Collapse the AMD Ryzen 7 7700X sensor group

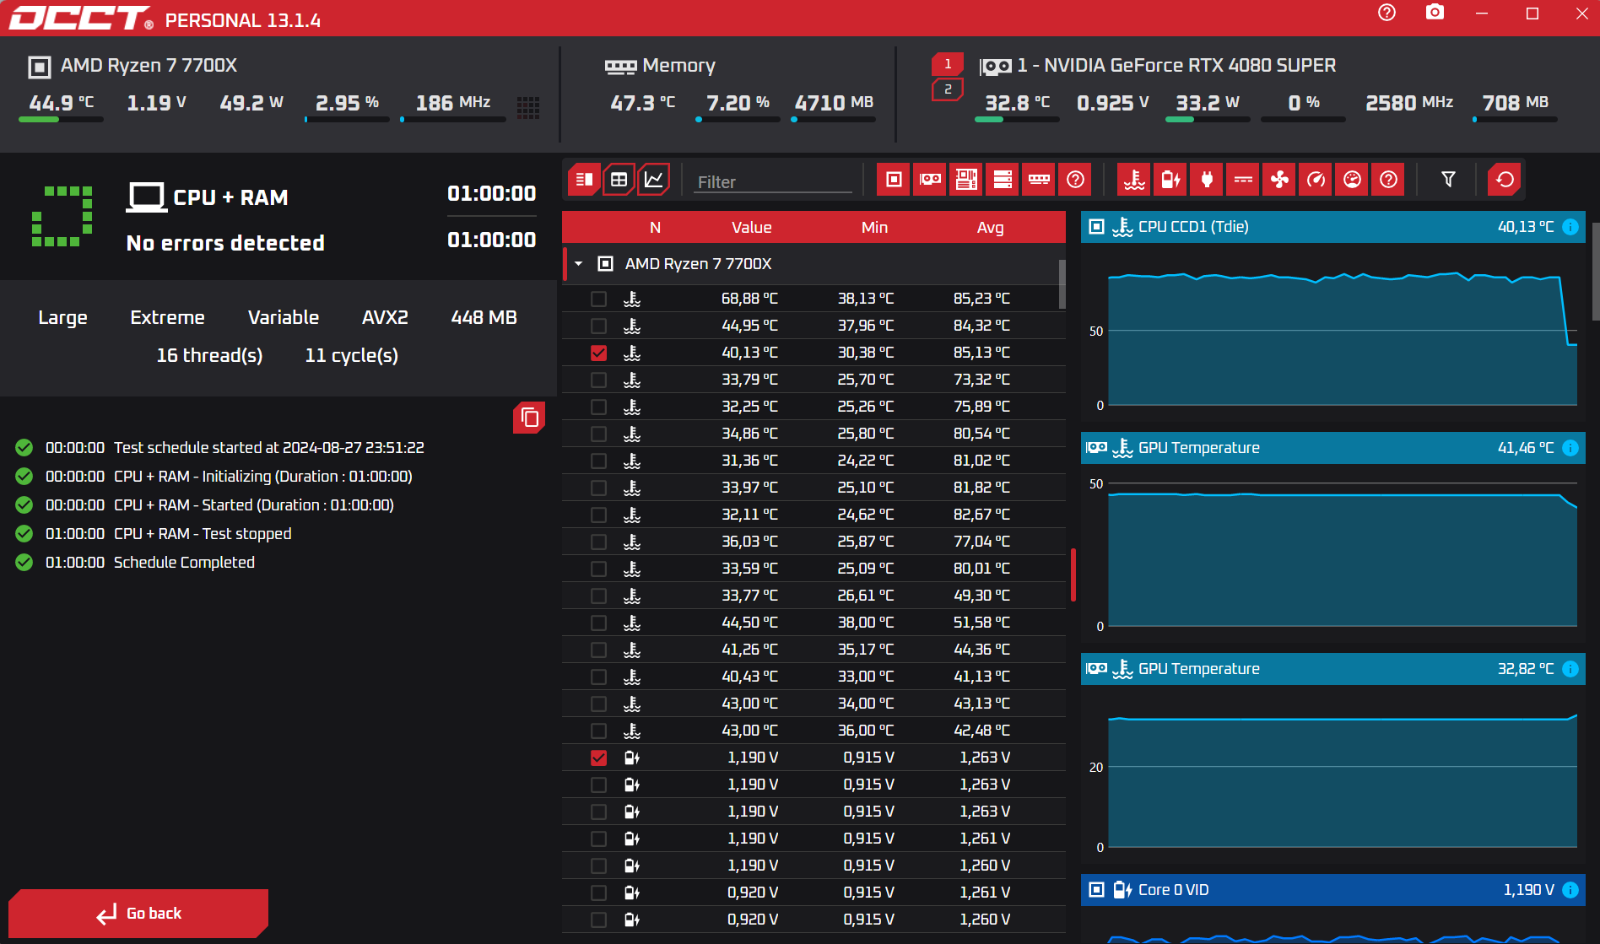point(578,264)
